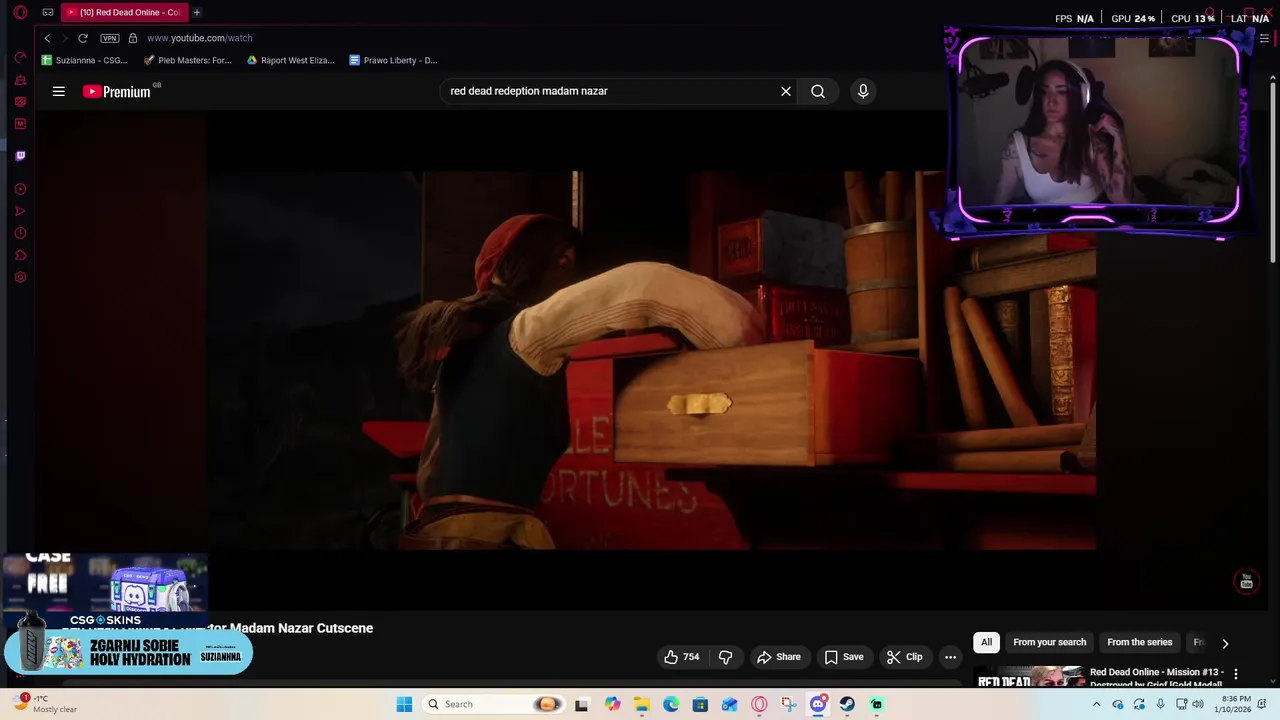This screenshot has width=1280, height=720.
Task: Open History clock icon in sidebar
Action: [20, 233]
